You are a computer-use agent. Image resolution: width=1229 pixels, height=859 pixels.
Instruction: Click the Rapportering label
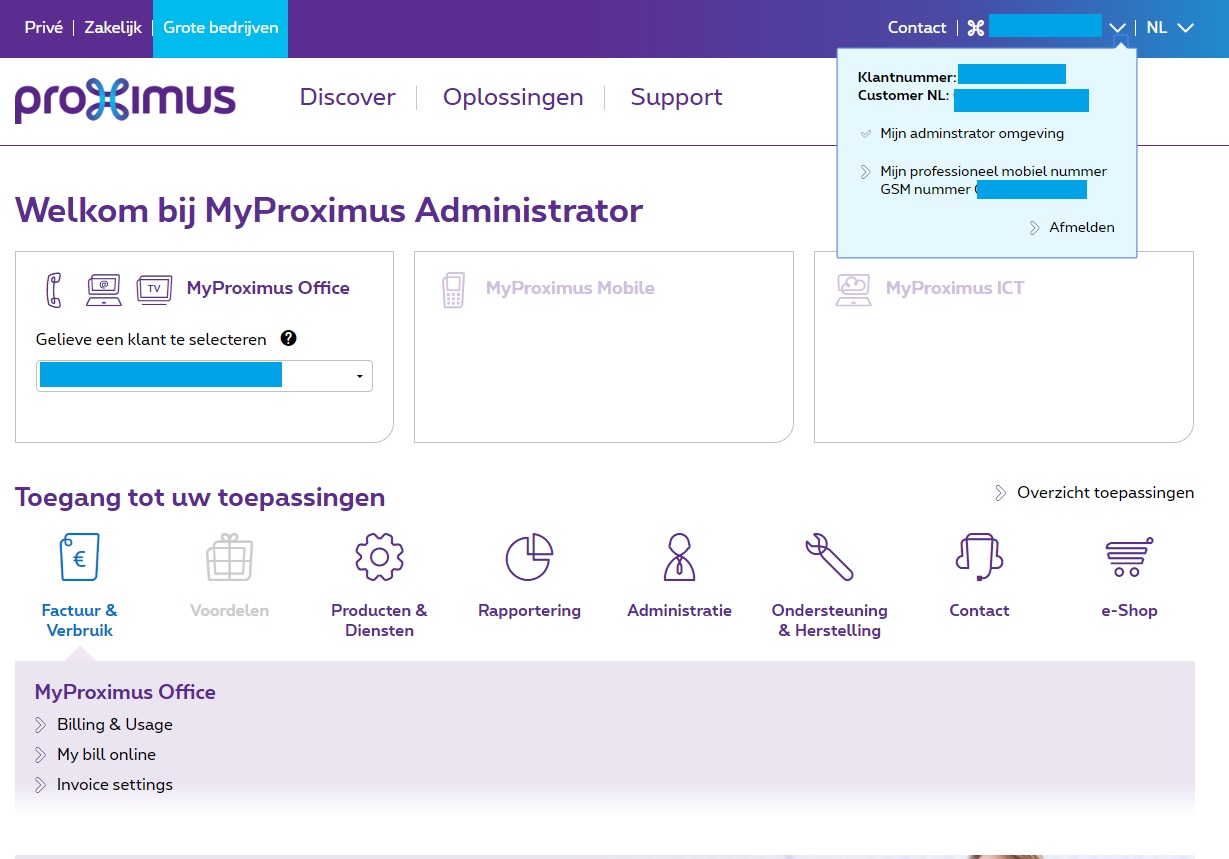(x=529, y=611)
